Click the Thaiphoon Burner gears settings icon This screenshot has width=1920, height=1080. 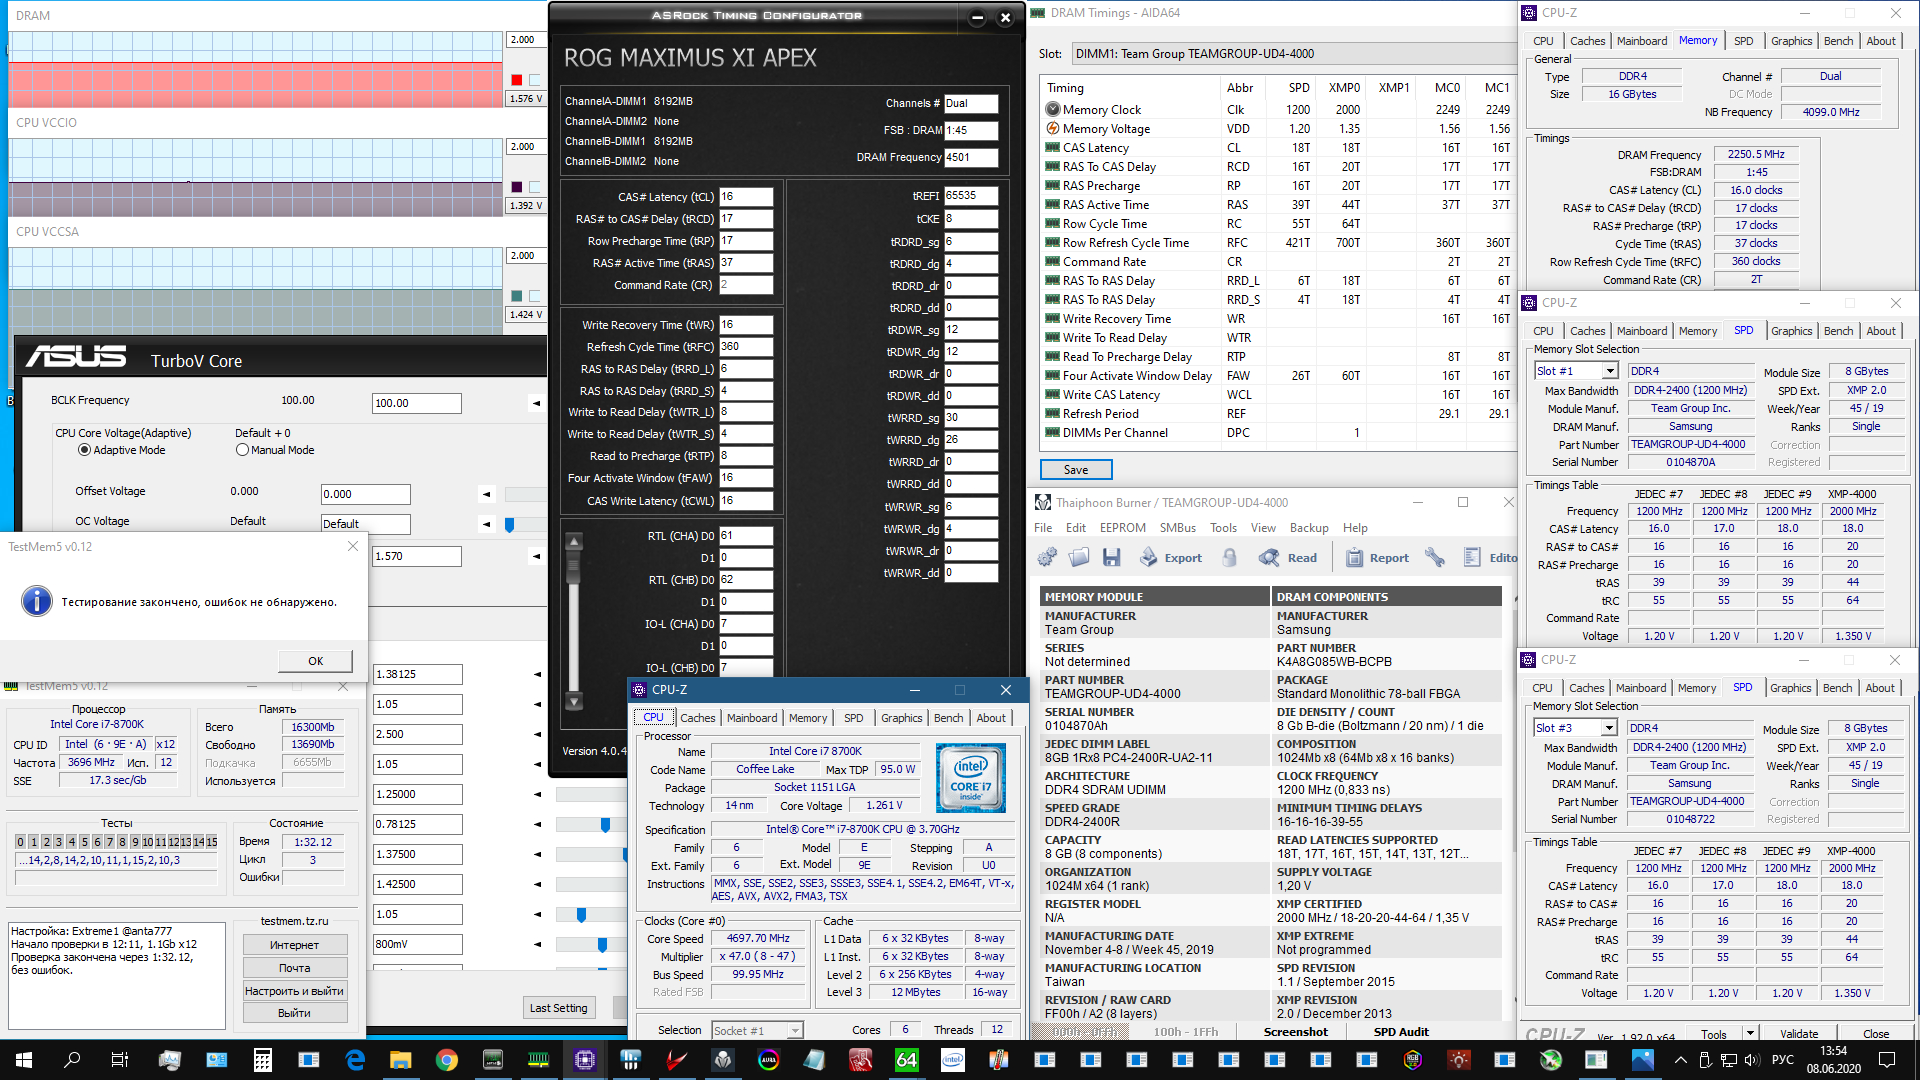(x=1047, y=558)
